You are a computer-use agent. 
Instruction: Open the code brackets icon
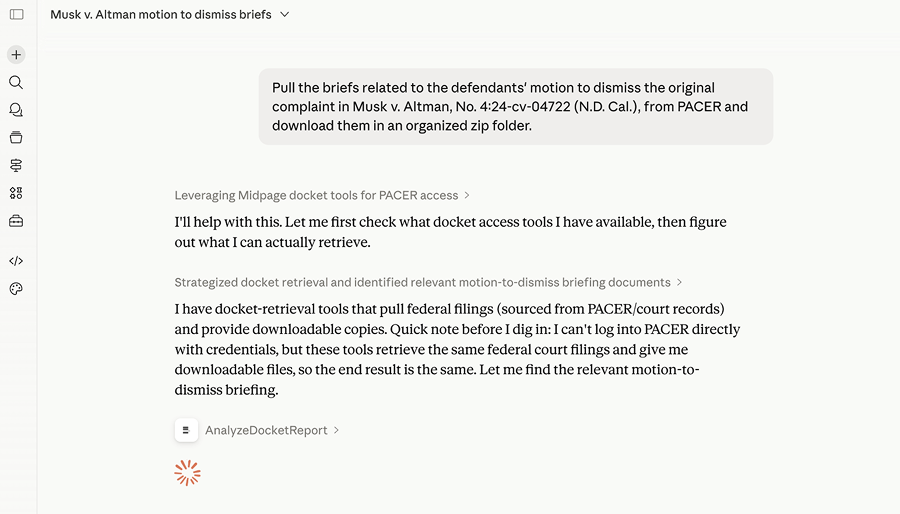point(16,261)
